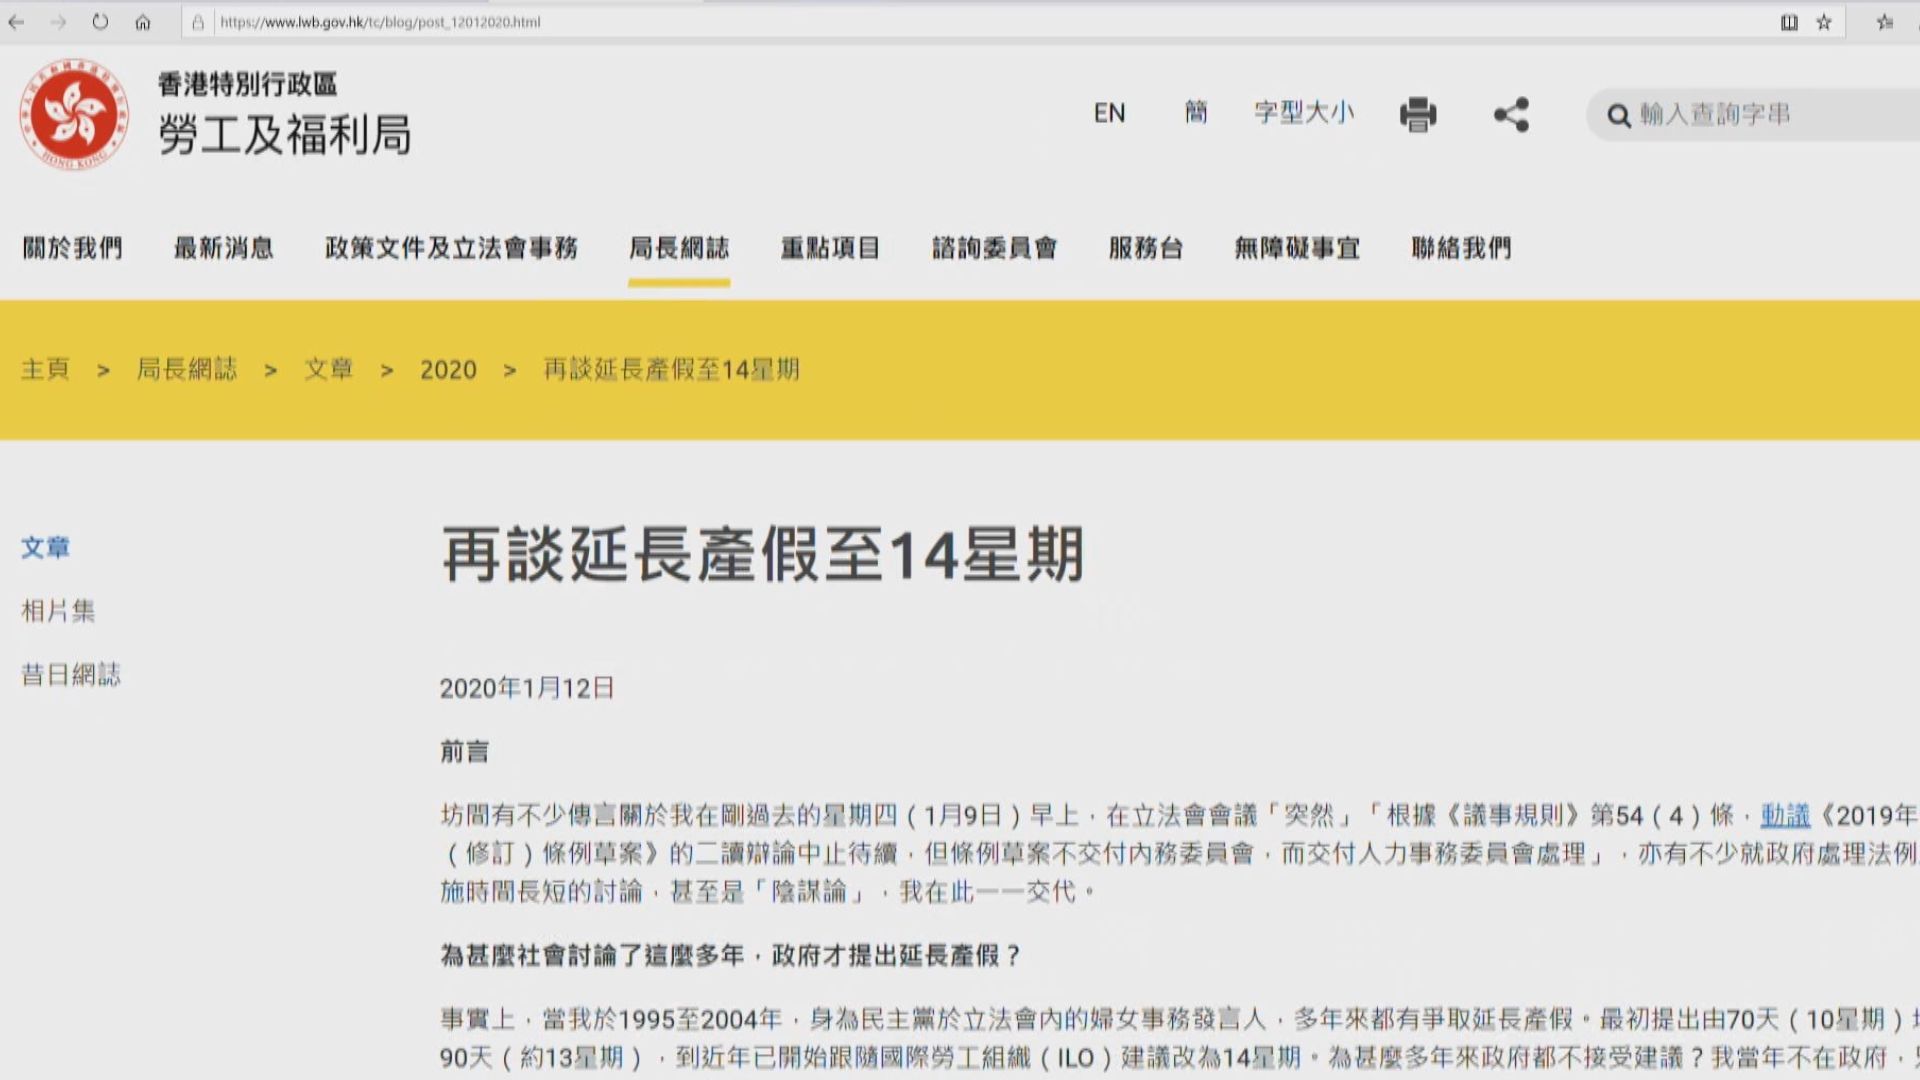Click the browser home icon
The image size is (1920, 1080).
point(143,22)
